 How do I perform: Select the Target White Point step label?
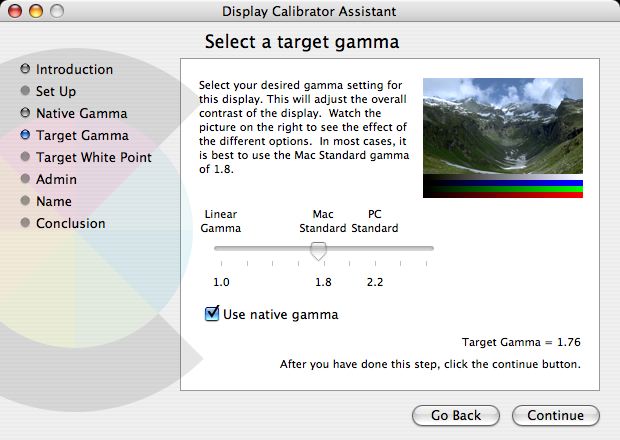94,157
